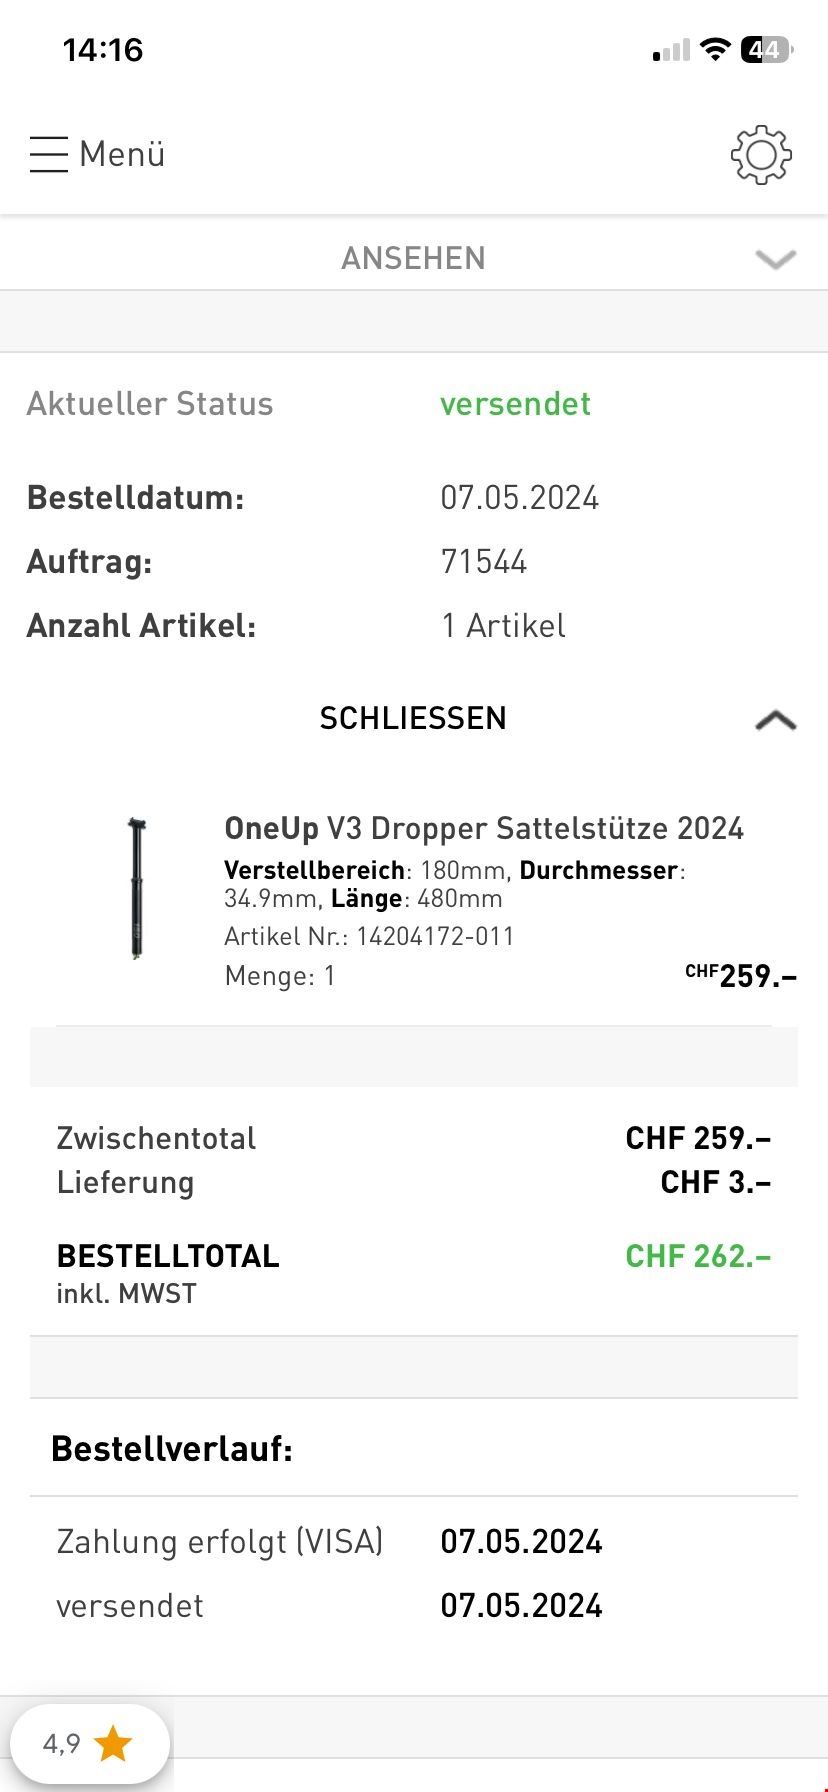The height and width of the screenshot is (1792, 828).
Task: Tap the Zahlung erfolgt (VISA) entry
Action: [220, 1542]
